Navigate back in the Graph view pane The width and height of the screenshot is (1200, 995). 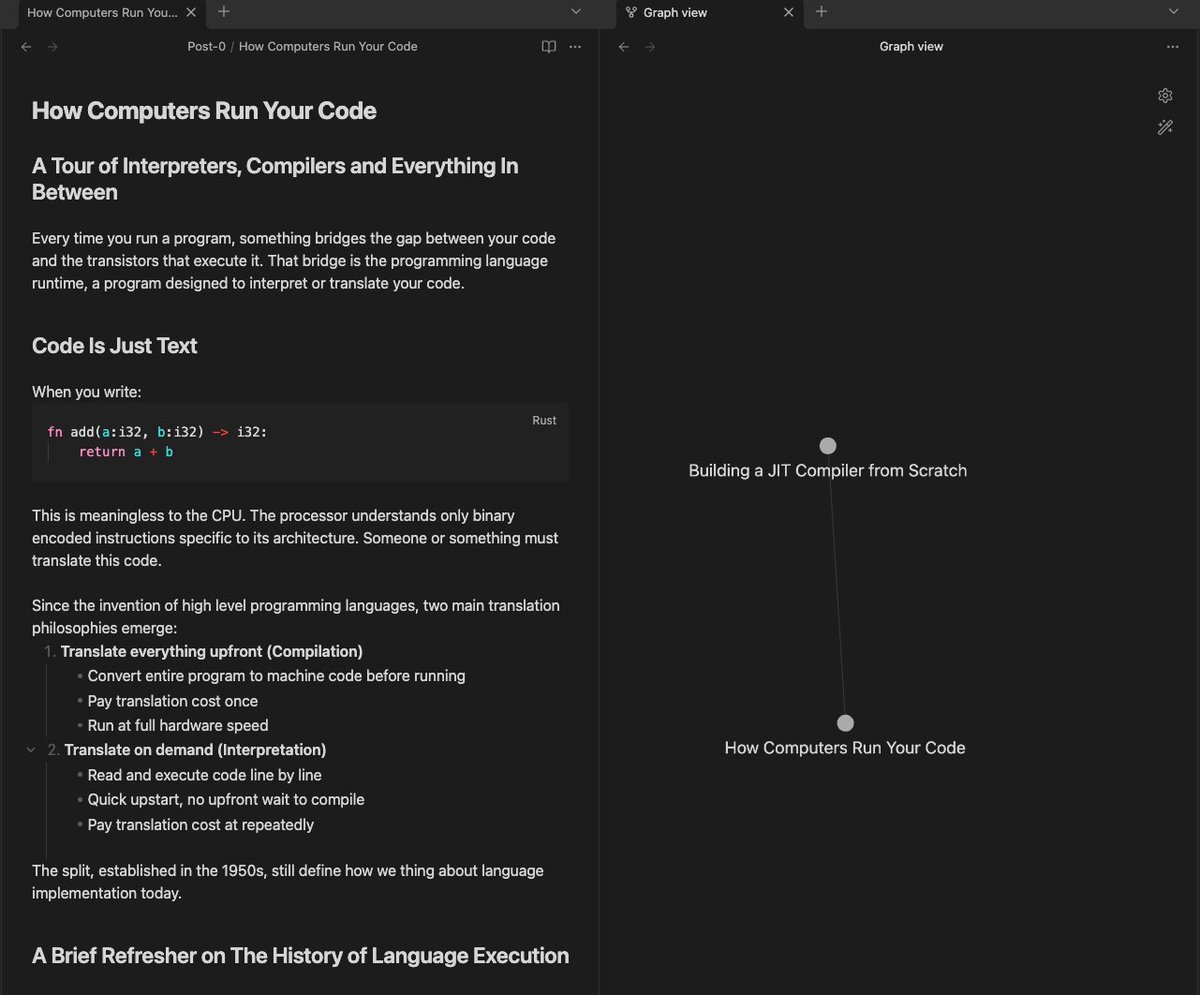(x=624, y=46)
